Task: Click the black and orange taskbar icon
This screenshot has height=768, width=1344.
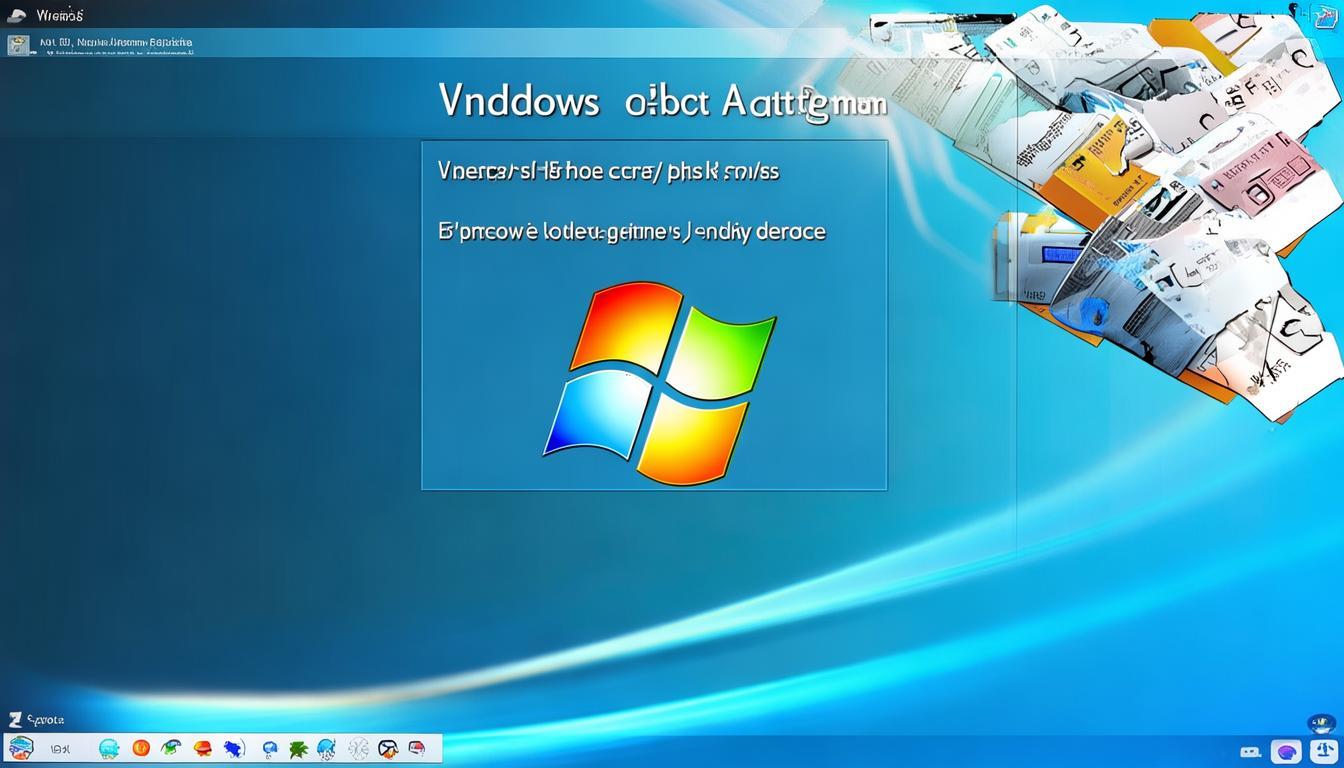Action: coord(388,748)
